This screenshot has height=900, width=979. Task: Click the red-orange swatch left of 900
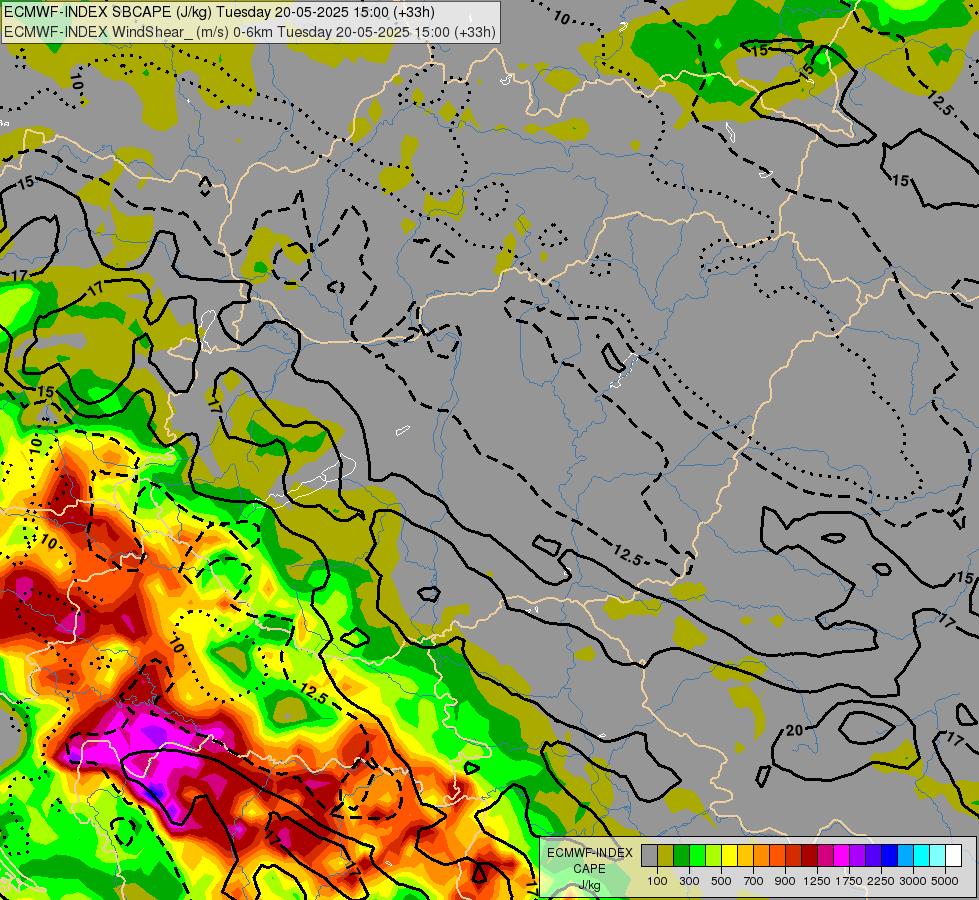pos(777,855)
